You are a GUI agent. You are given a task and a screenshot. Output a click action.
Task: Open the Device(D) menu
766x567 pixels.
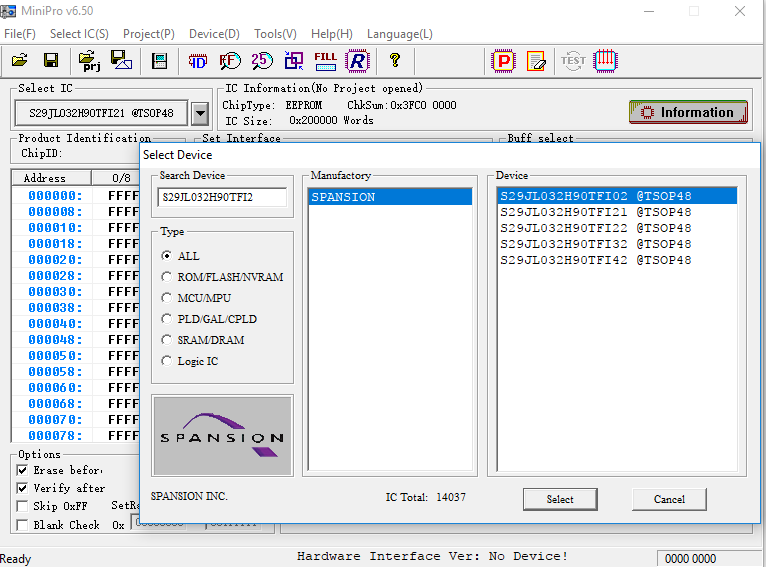pyautogui.click(x=214, y=34)
